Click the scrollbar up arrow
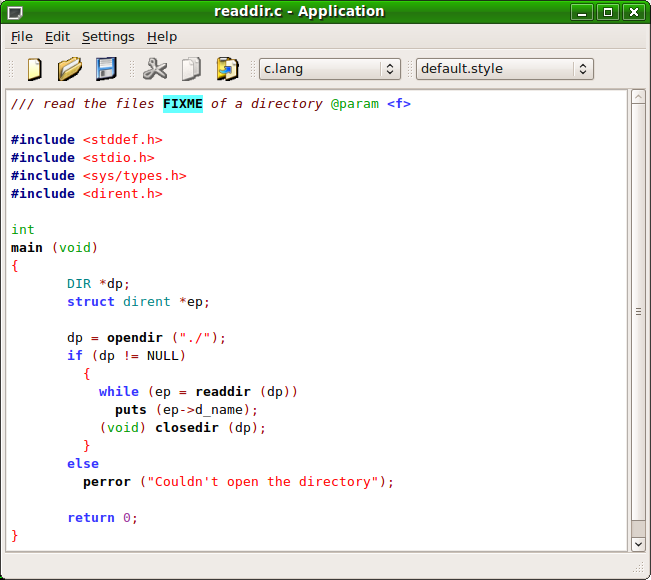 point(639,96)
